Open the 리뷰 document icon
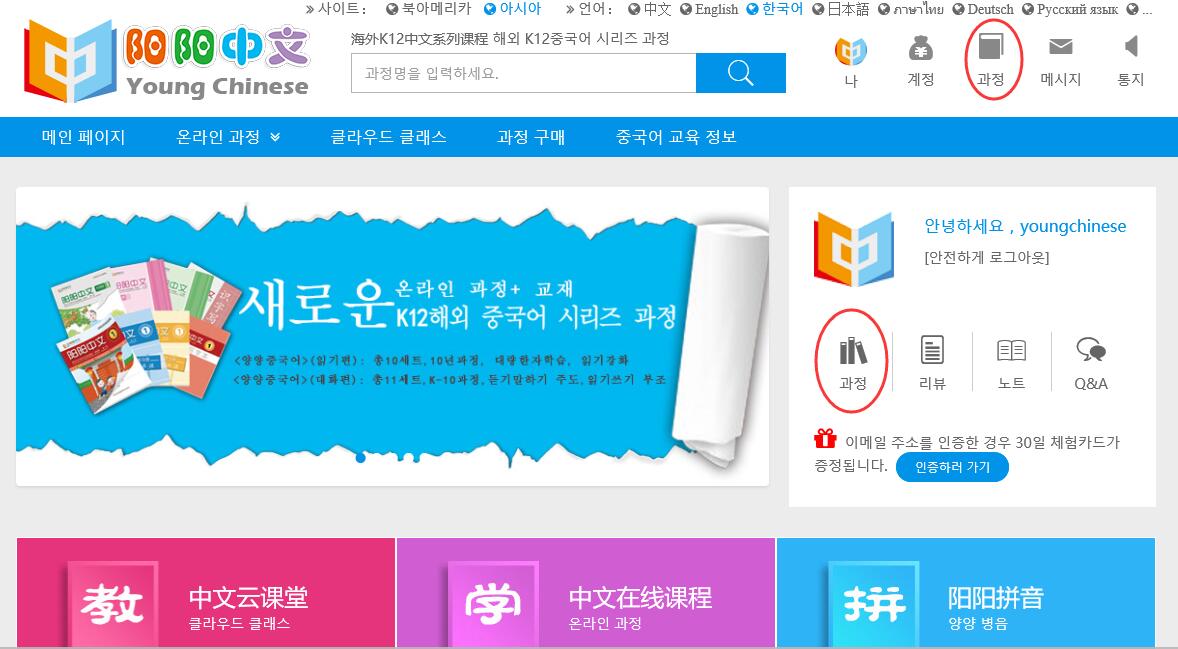 coord(932,350)
